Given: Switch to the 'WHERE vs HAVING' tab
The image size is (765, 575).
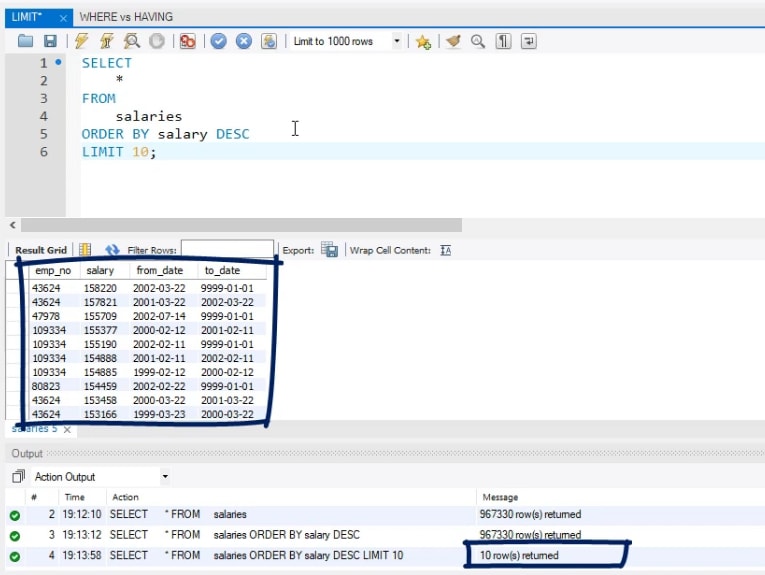Looking at the screenshot, I should coord(125,16).
